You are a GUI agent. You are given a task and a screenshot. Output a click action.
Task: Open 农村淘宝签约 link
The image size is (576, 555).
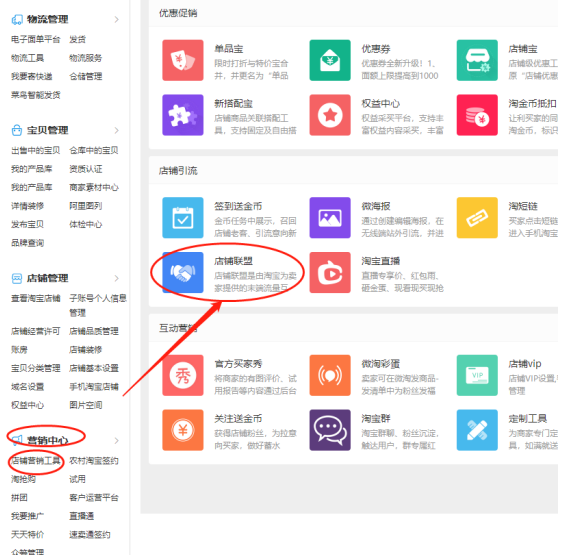[x=94, y=461]
